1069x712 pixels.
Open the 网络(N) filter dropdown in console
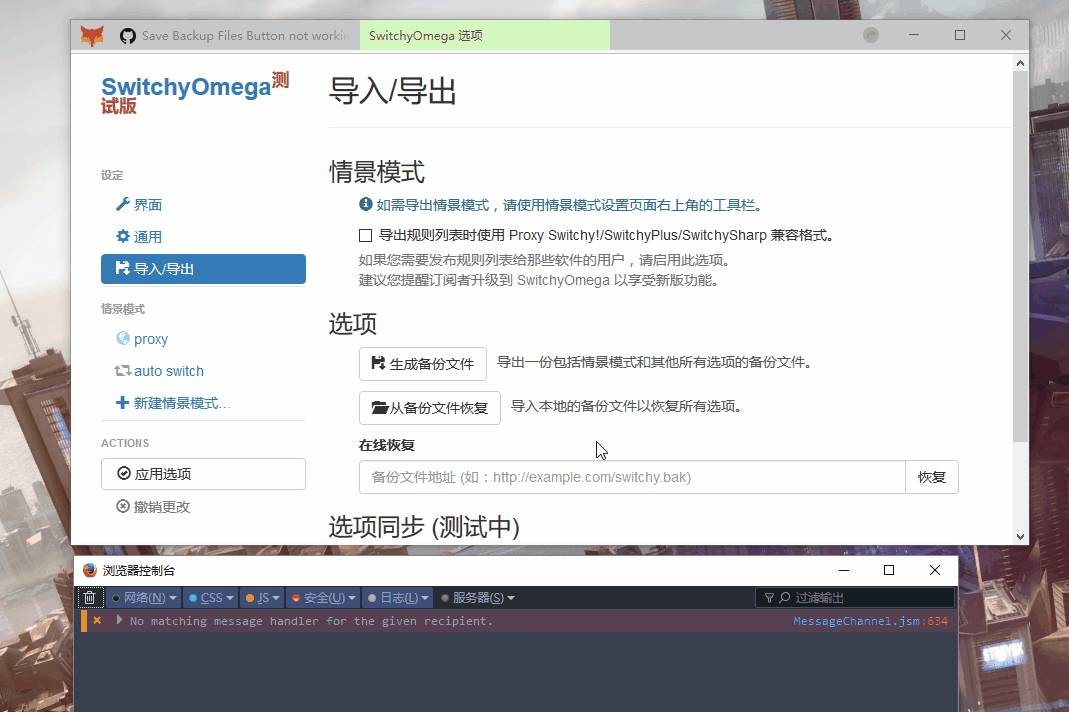[144, 598]
